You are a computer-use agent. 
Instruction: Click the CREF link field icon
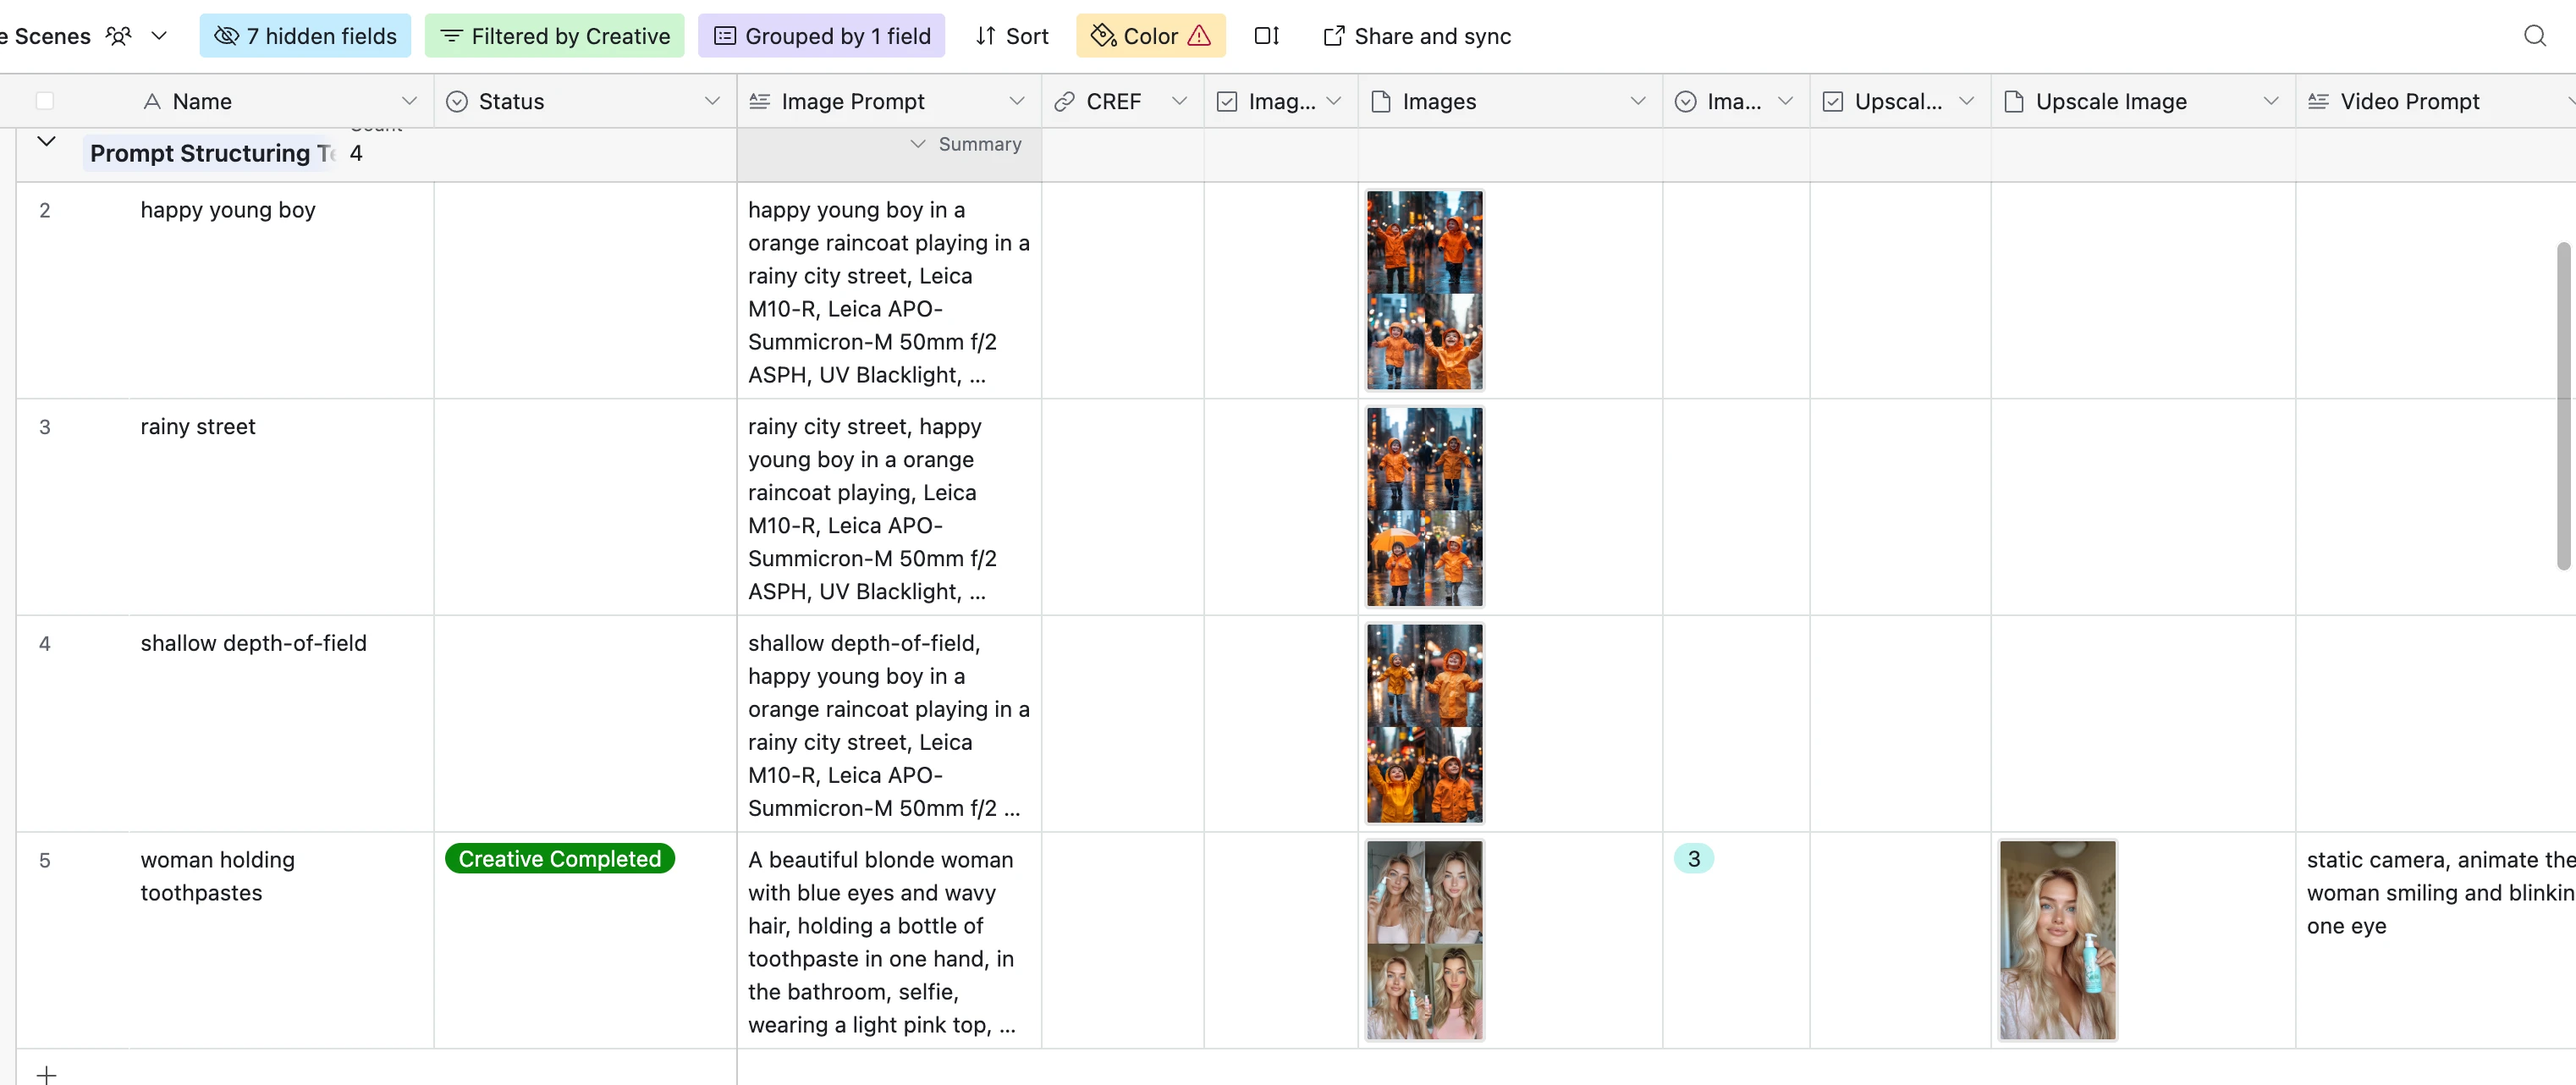pyautogui.click(x=1065, y=101)
